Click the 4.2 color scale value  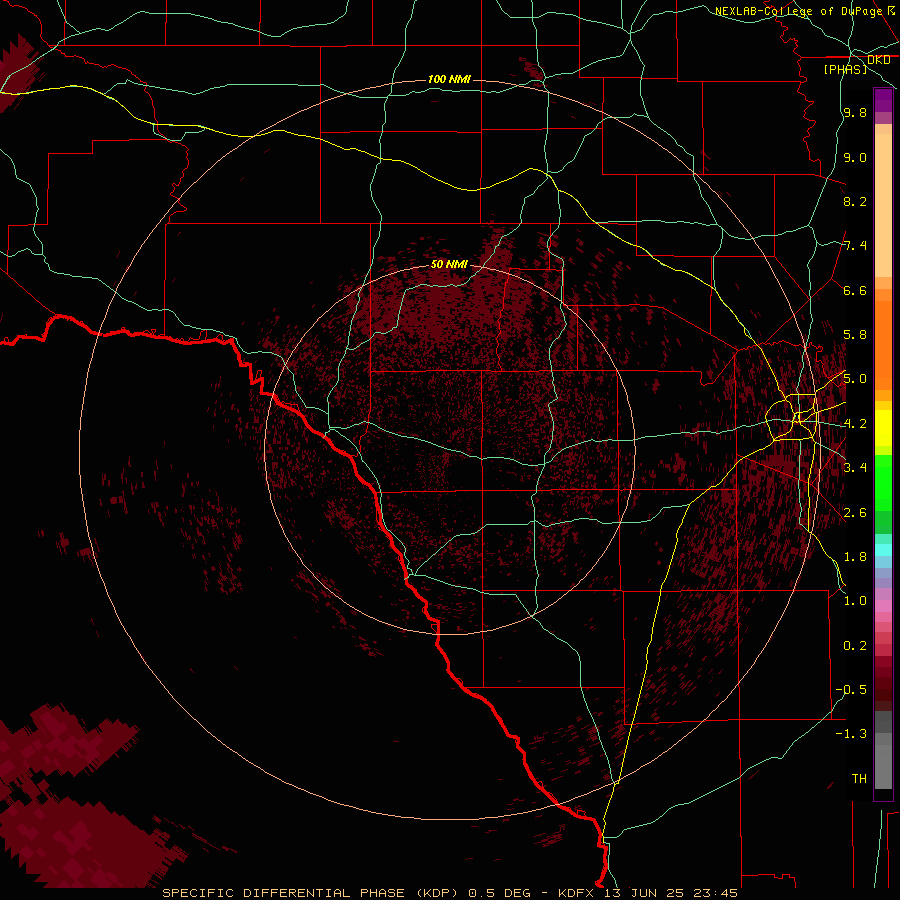coord(855,424)
